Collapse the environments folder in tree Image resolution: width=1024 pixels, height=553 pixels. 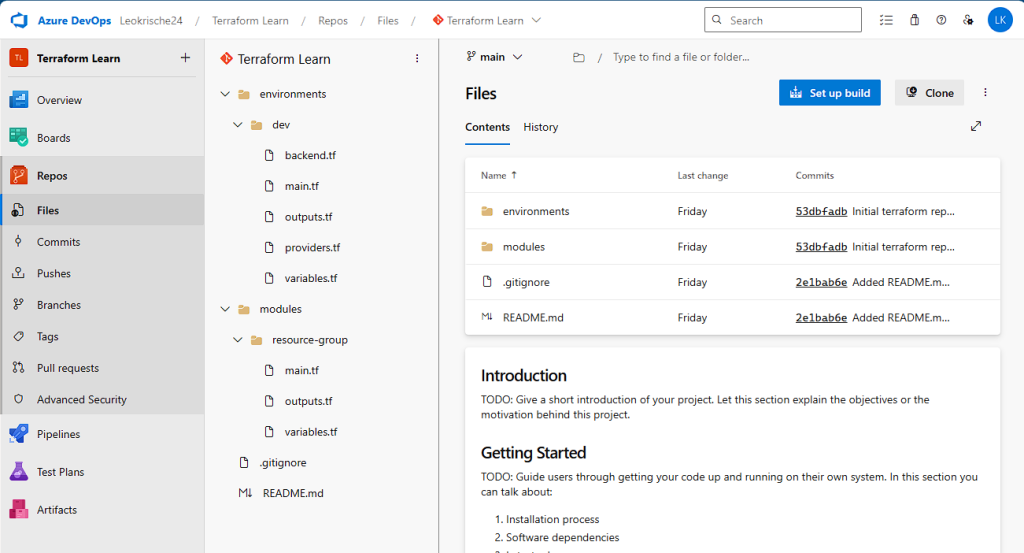click(x=224, y=94)
